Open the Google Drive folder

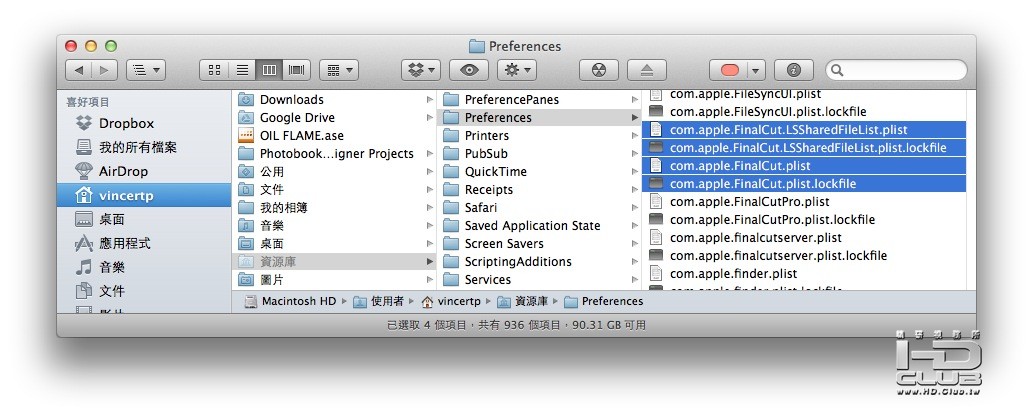point(335,117)
